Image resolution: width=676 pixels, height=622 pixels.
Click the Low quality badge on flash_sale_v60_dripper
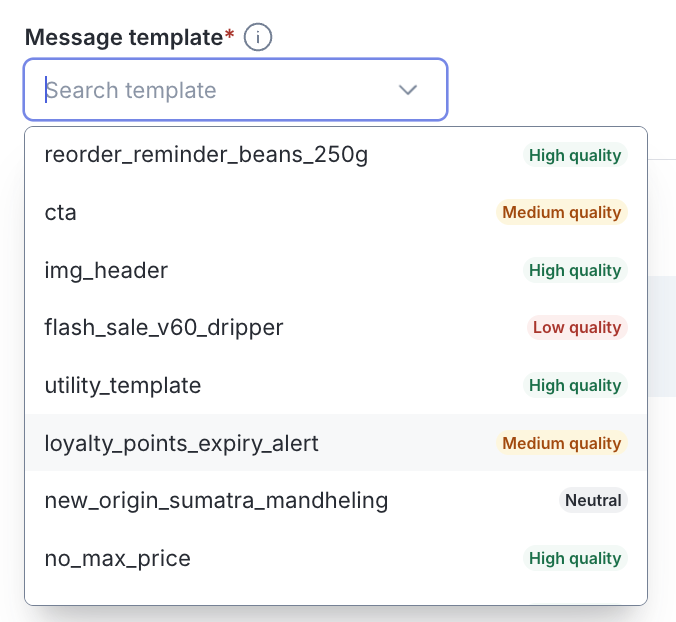[x=577, y=328]
